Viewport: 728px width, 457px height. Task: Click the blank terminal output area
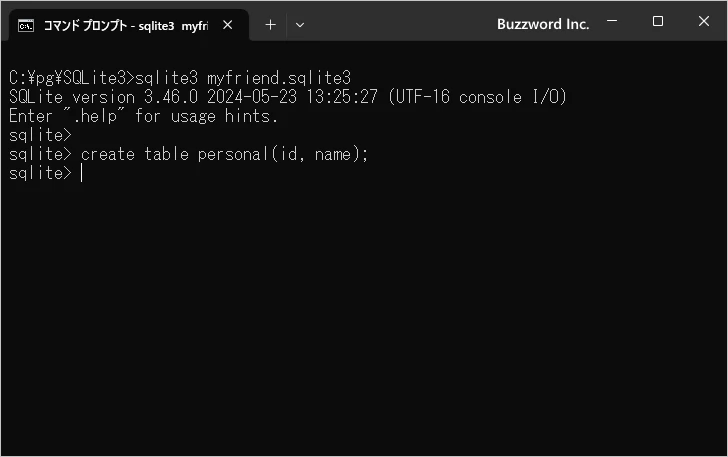pyautogui.click(x=364, y=316)
